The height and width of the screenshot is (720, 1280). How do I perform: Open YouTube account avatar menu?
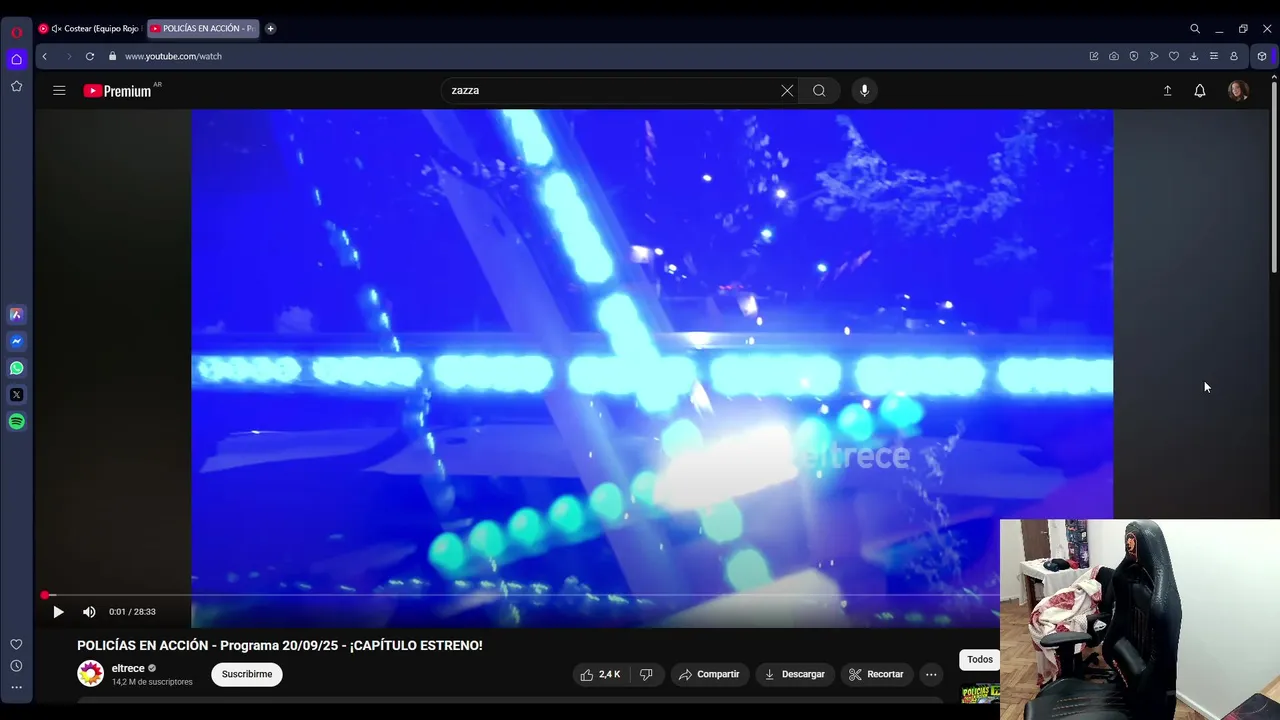(x=1238, y=90)
